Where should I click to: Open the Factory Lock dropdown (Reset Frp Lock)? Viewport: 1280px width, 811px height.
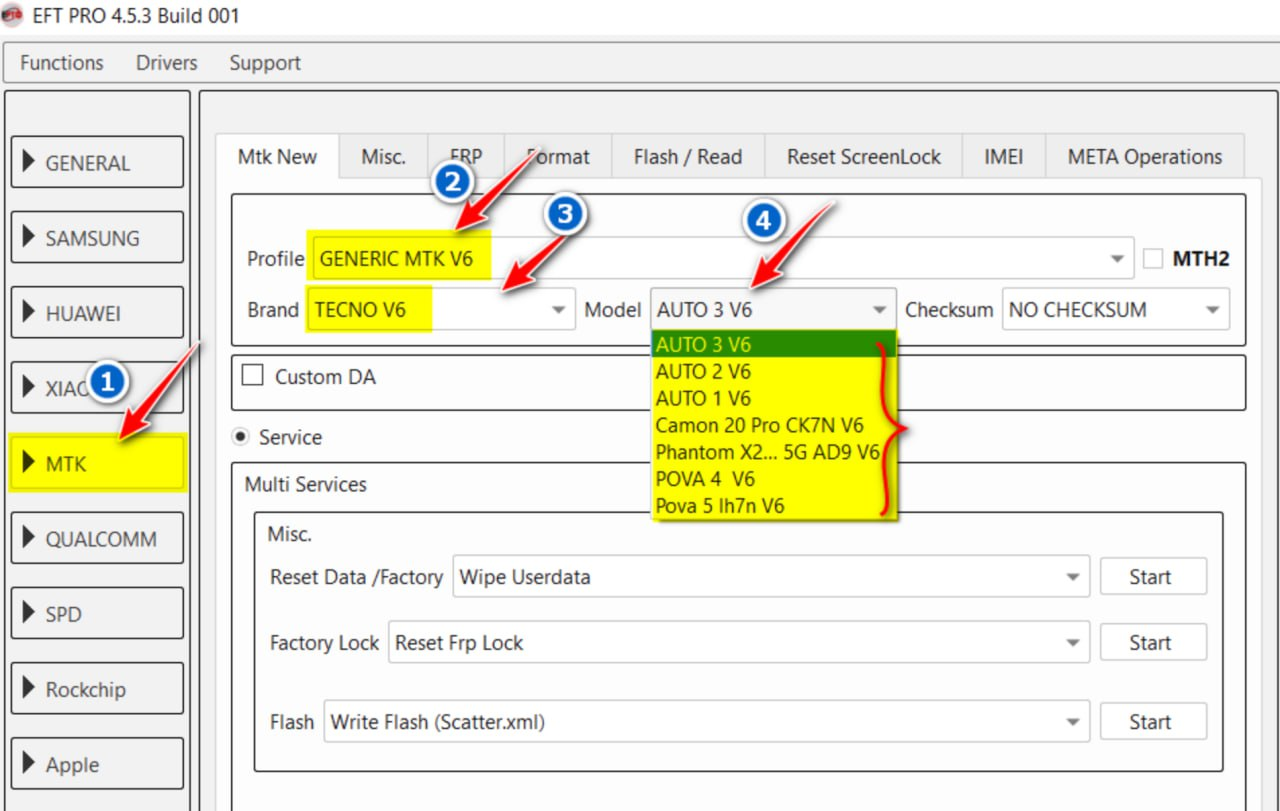point(739,642)
